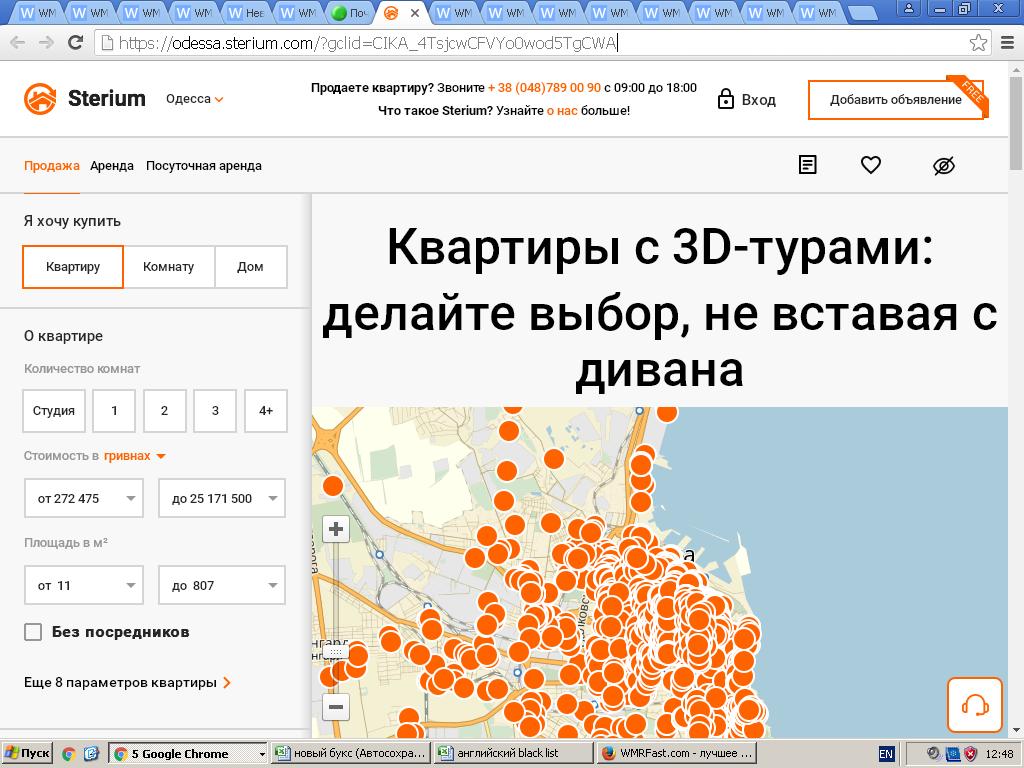Click the Добавить объявление button
1024x768 pixels.
coord(895,100)
